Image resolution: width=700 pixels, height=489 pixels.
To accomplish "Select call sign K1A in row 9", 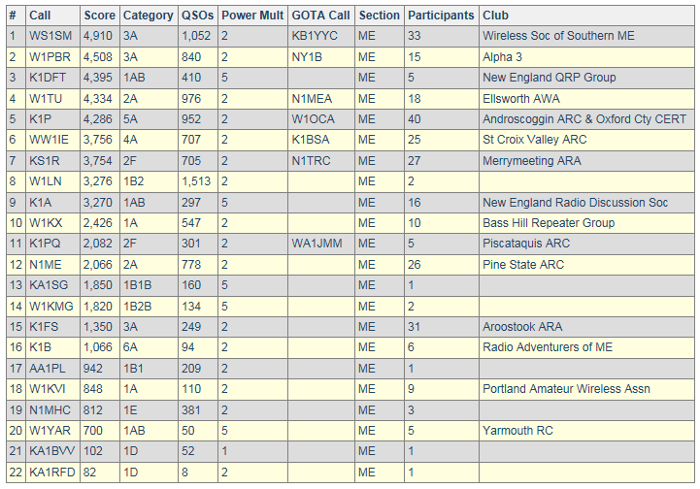I will pyautogui.click(x=40, y=202).
